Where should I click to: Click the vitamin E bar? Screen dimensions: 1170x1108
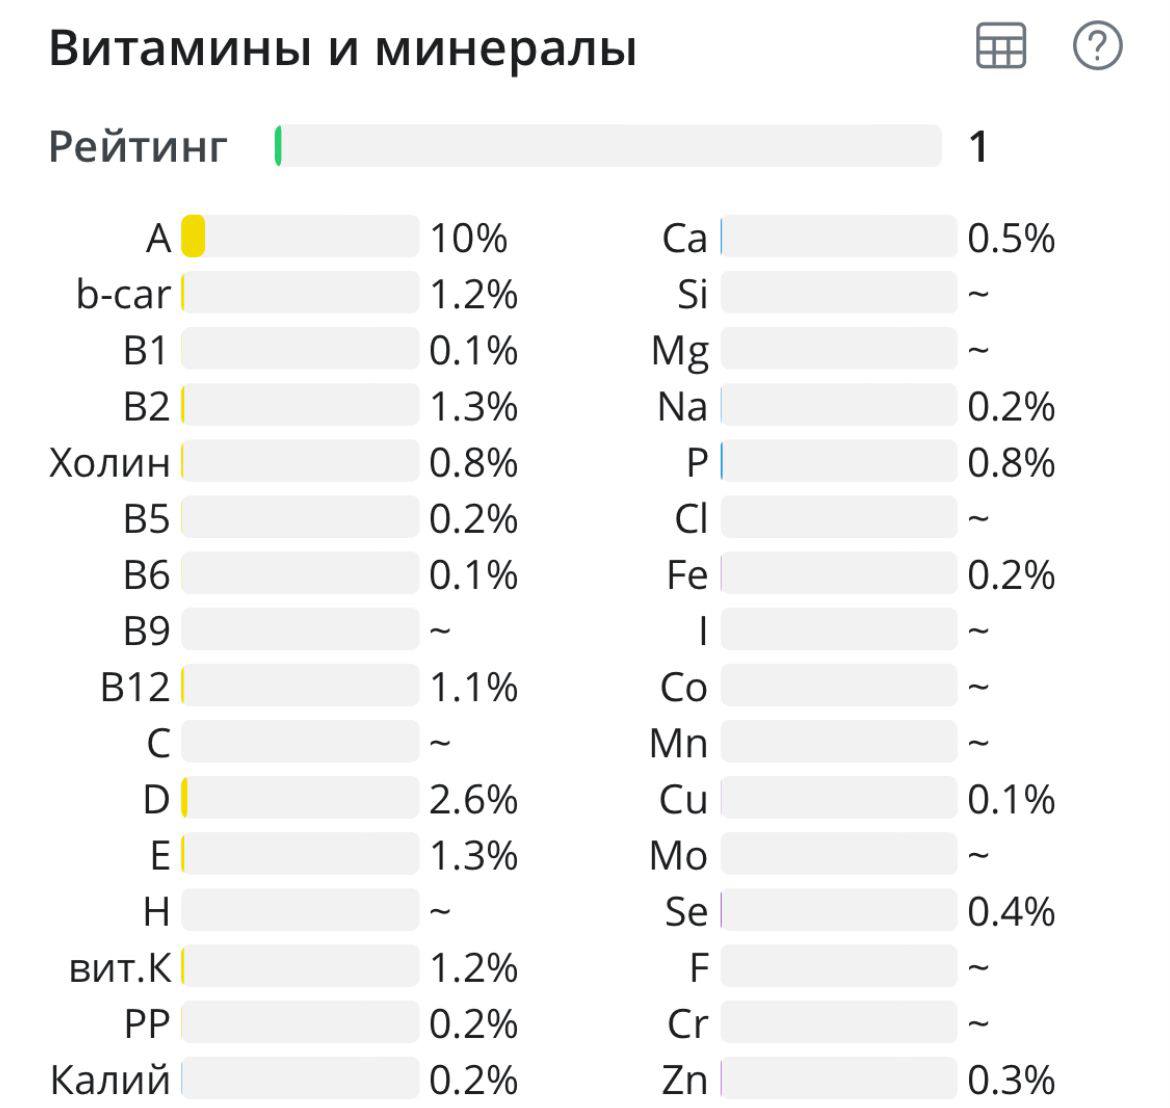[300, 854]
